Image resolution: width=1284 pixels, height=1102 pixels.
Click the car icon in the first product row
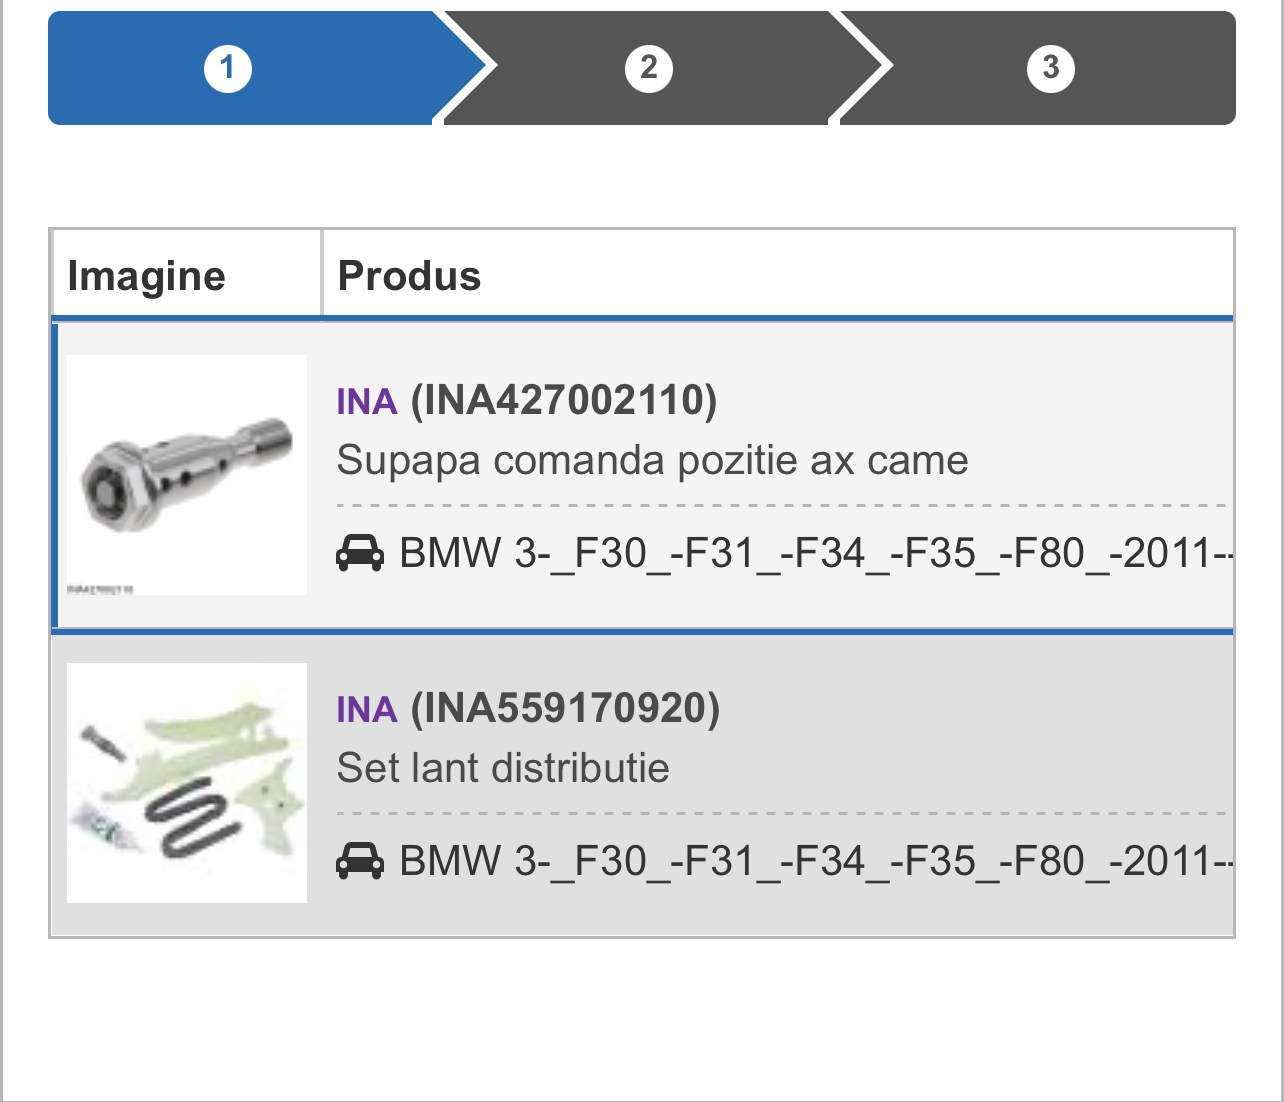[360, 553]
